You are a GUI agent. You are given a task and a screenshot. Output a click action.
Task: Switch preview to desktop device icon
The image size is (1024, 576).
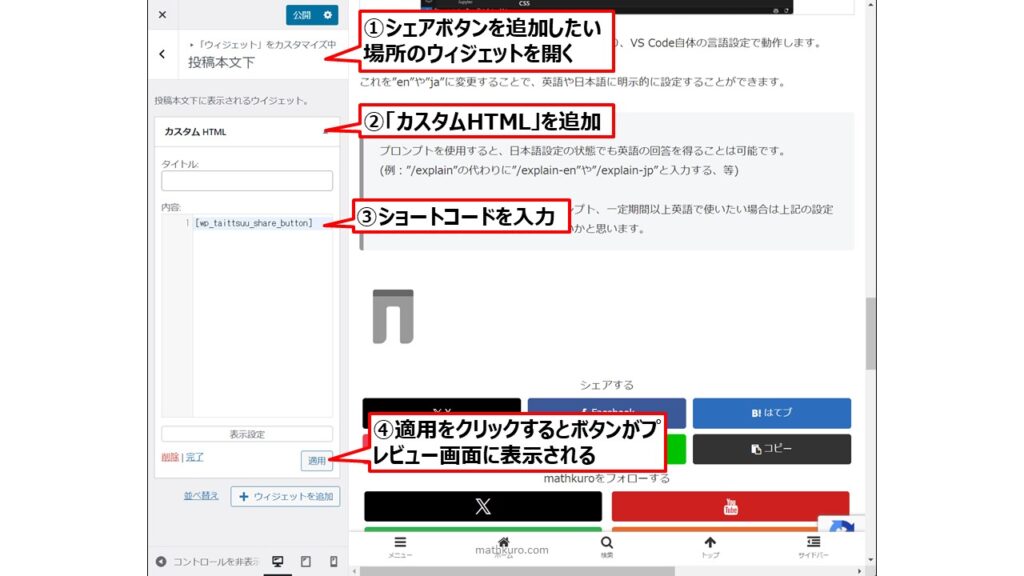(278, 561)
